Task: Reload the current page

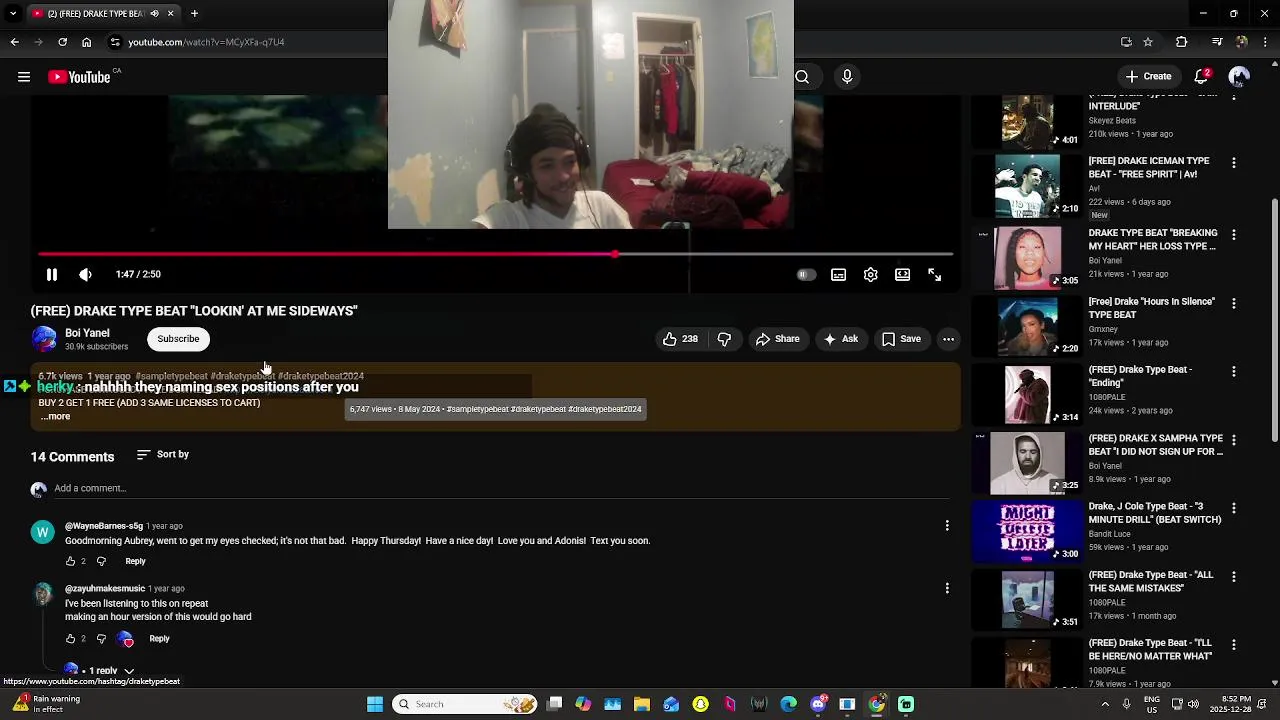Action: pos(62,42)
